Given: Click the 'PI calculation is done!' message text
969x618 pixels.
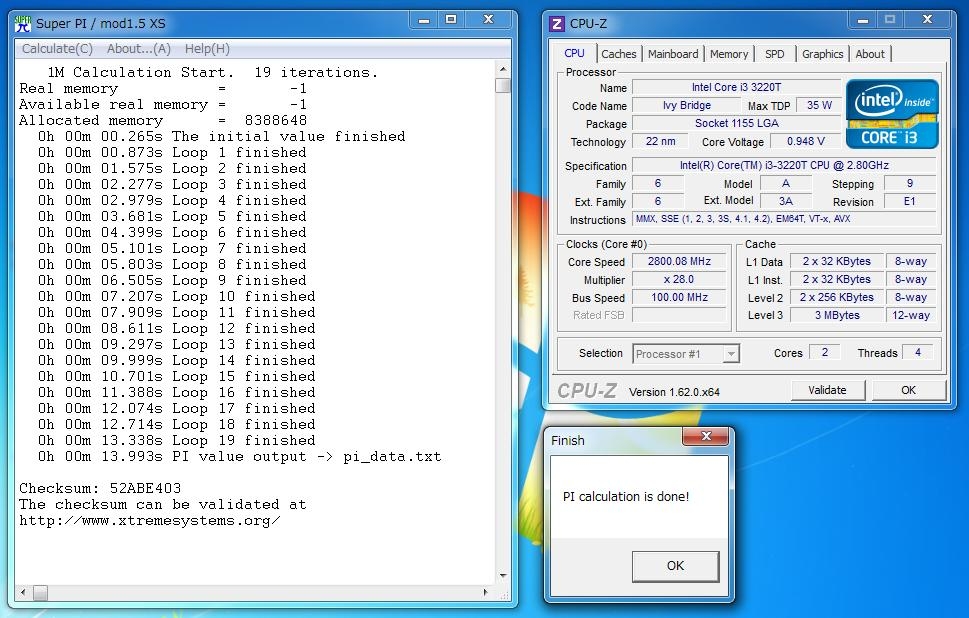Looking at the screenshot, I should (625, 497).
